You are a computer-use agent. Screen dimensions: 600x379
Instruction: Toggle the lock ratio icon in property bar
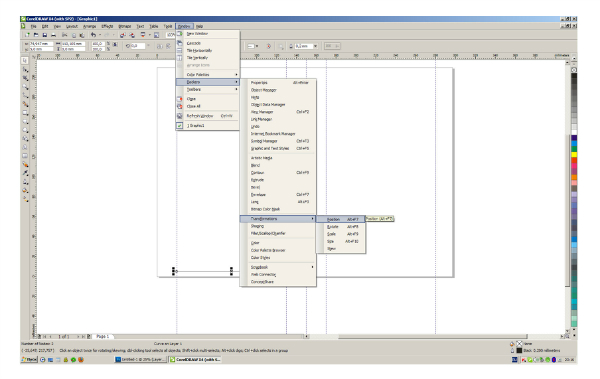tap(115, 44)
